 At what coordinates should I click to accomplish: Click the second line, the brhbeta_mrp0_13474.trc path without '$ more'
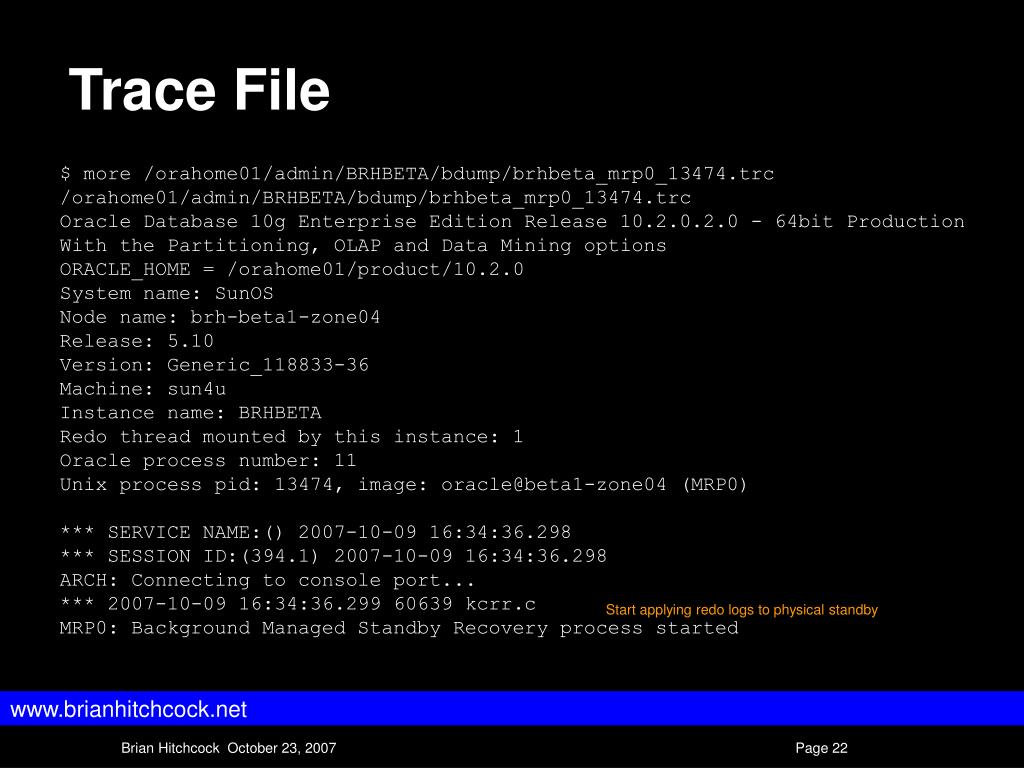point(375,197)
